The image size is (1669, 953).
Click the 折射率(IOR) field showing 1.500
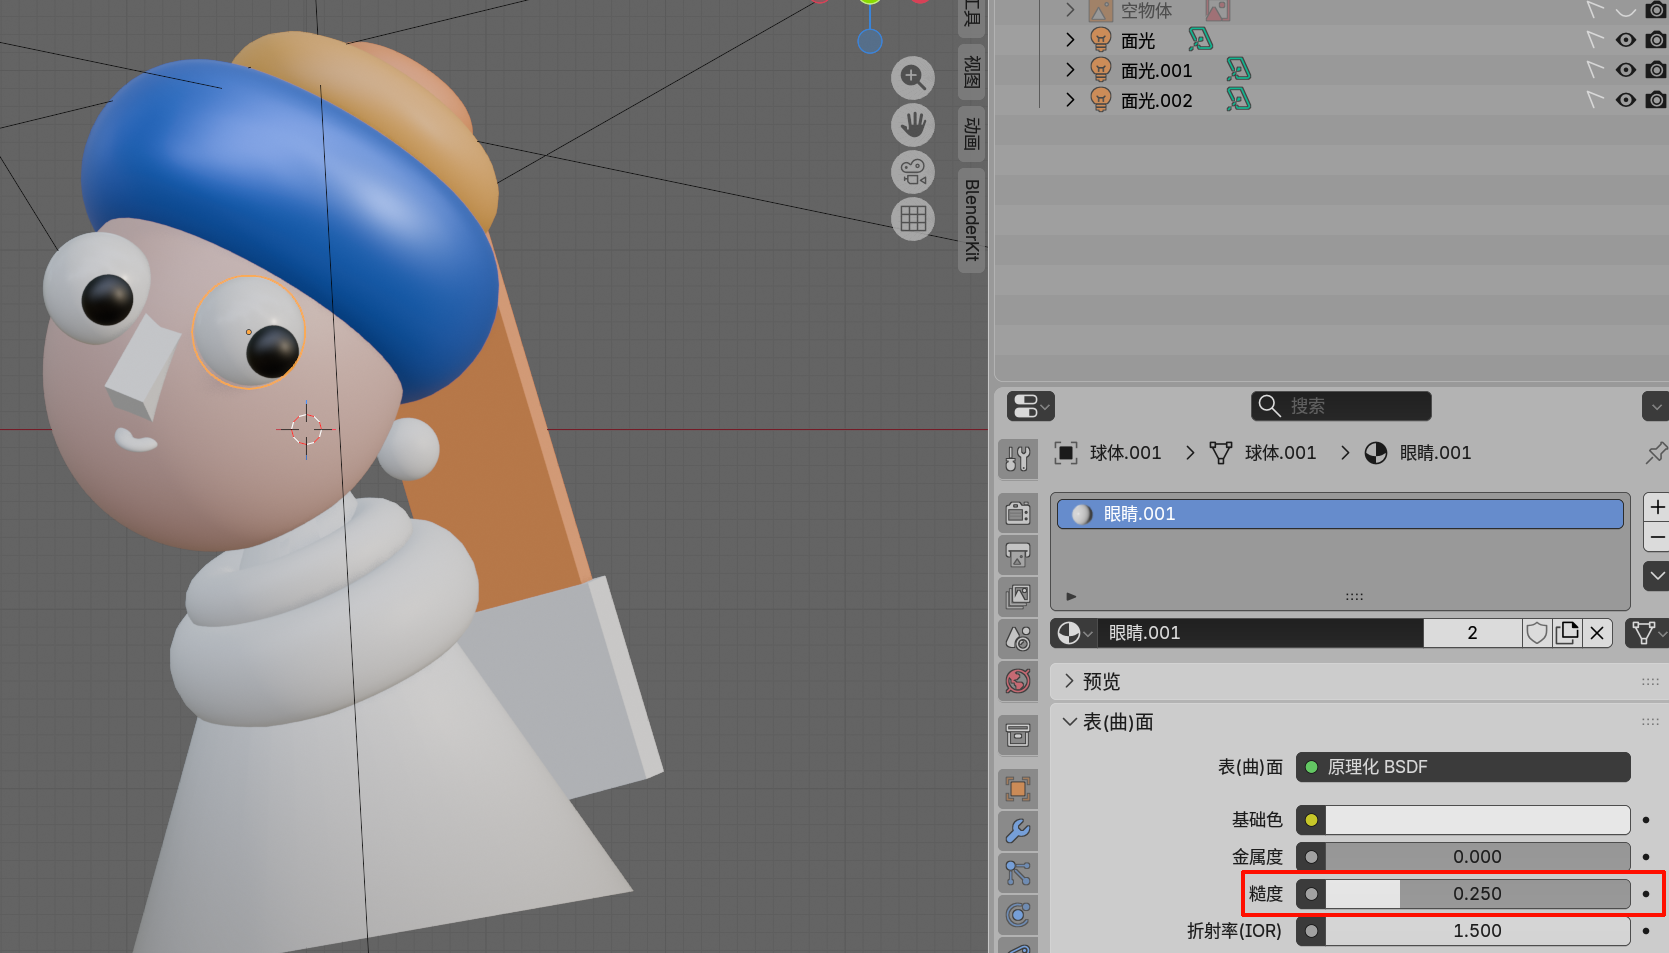tap(1478, 931)
